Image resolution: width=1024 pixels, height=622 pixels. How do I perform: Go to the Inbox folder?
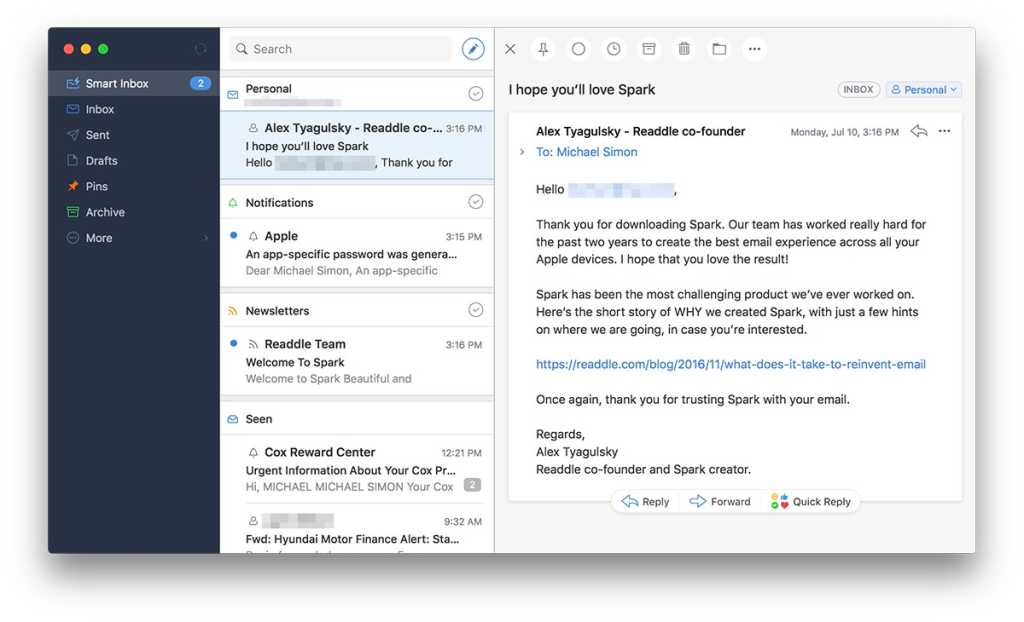coord(134,109)
